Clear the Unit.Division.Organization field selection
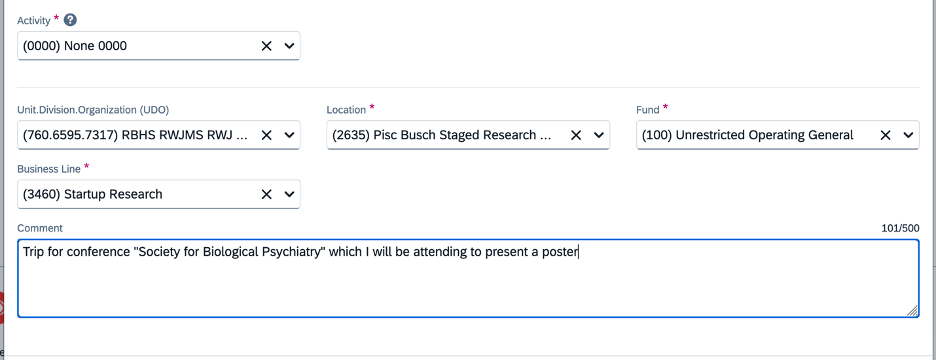 pyautogui.click(x=266, y=136)
